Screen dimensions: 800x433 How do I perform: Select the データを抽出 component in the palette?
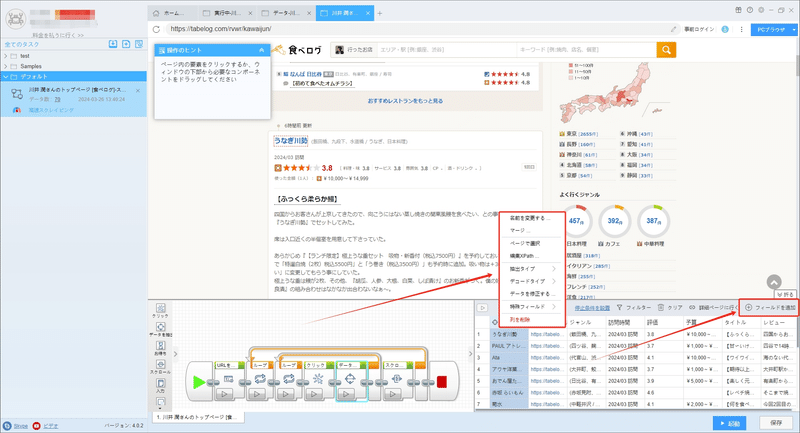[x=161, y=329]
